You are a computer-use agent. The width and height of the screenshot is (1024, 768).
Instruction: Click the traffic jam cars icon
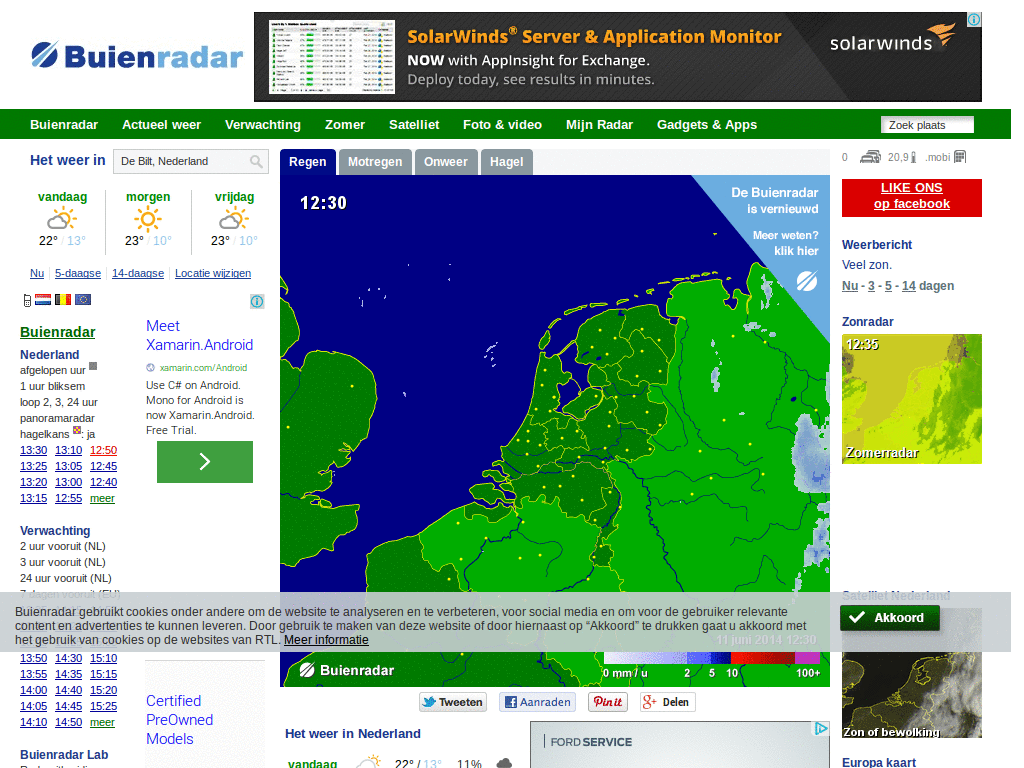(x=870, y=157)
